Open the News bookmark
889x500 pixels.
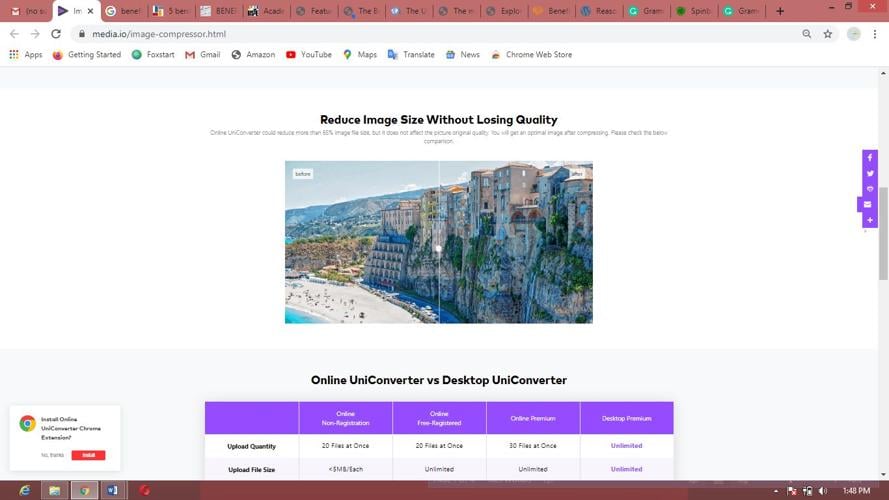[x=463, y=54]
